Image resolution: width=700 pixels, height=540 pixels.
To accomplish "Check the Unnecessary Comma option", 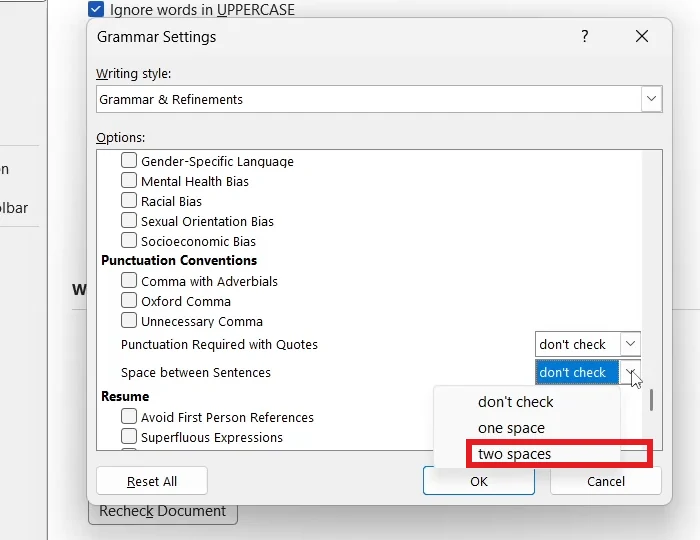I will (129, 321).
